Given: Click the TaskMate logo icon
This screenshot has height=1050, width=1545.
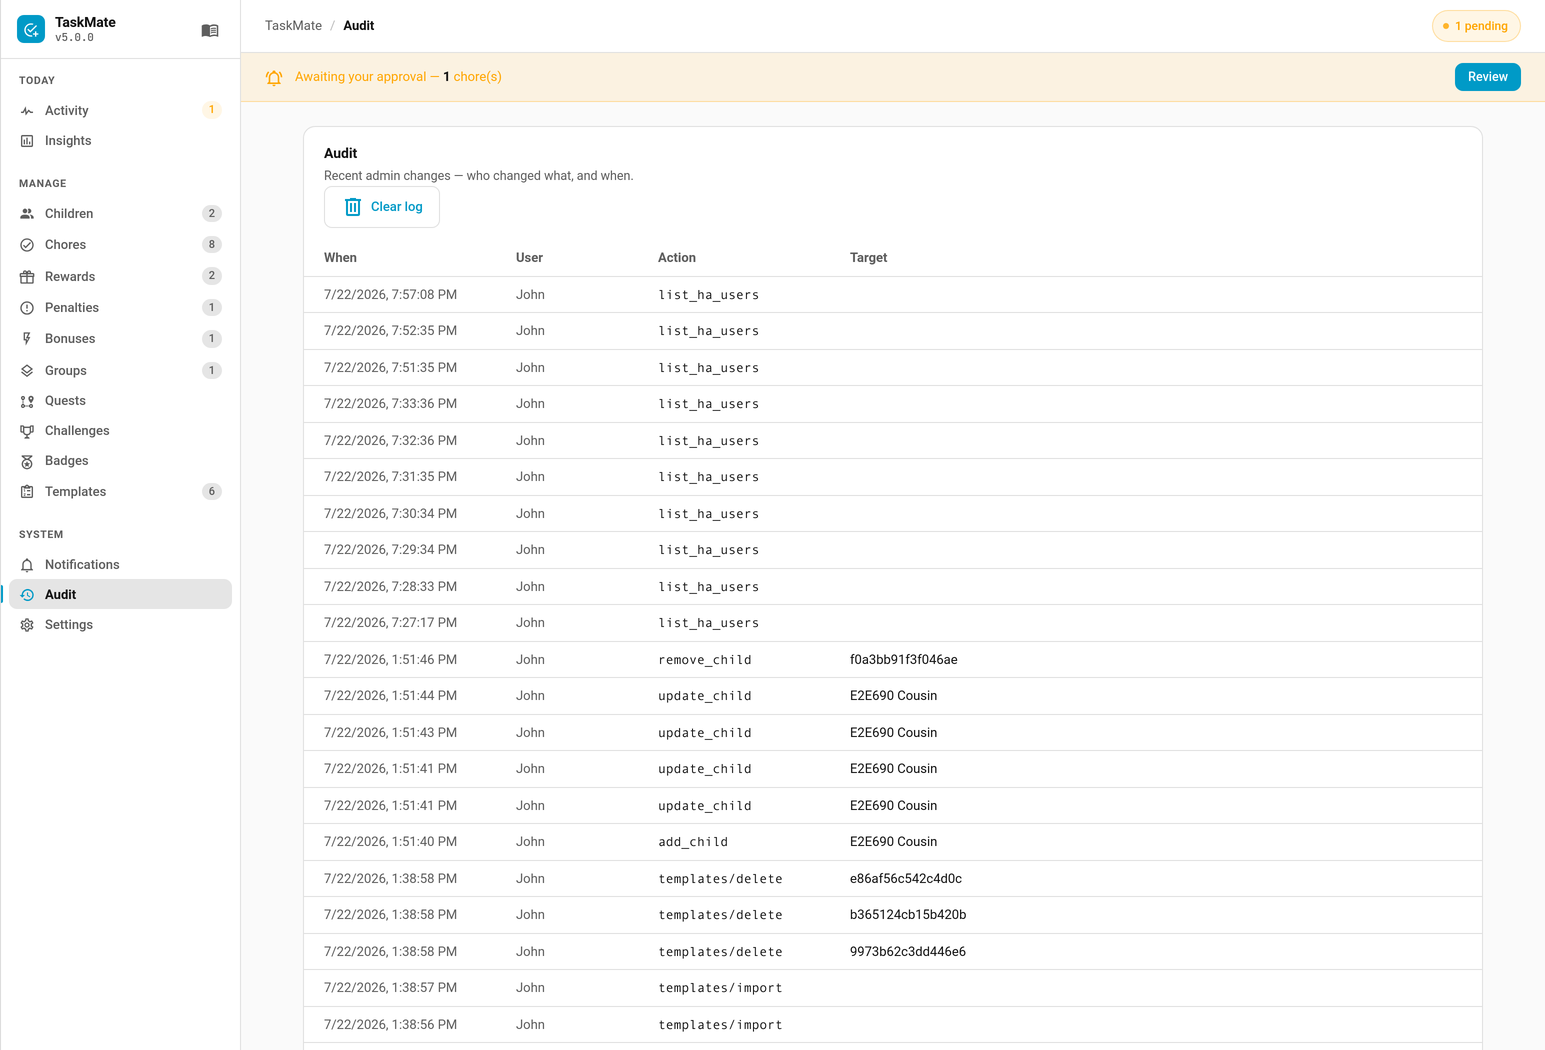Looking at the screenshot, I should (x=31, y=30).
